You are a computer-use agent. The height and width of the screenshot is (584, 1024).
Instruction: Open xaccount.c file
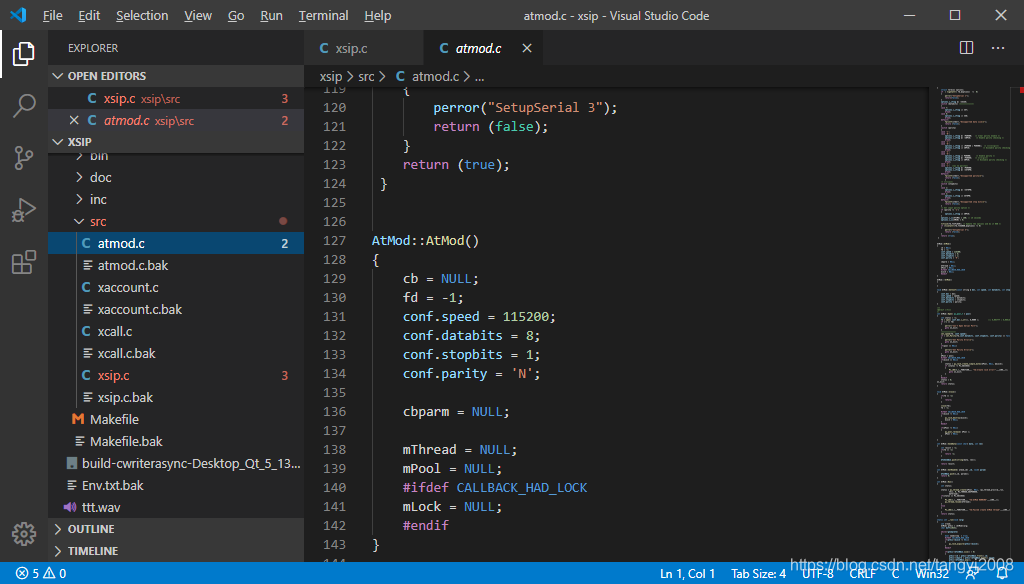point(176,287)
